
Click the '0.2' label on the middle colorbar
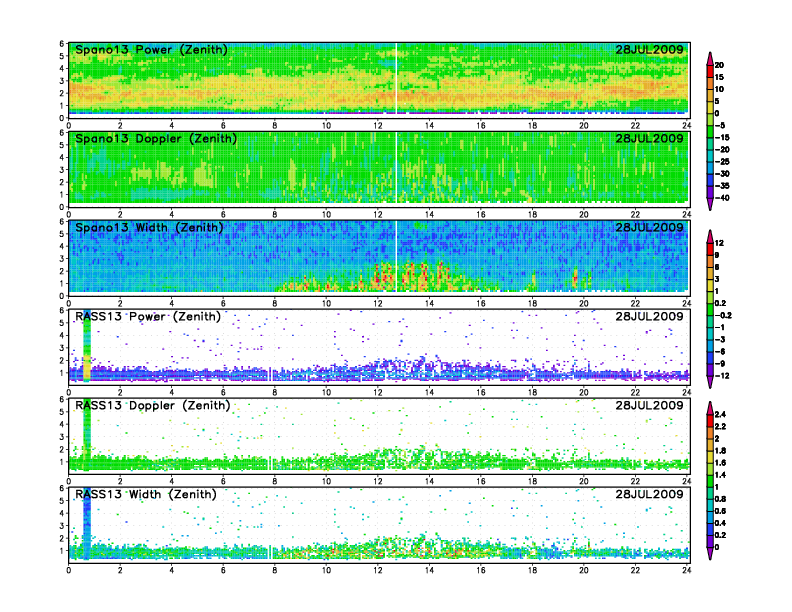click(x=720, y=303)
